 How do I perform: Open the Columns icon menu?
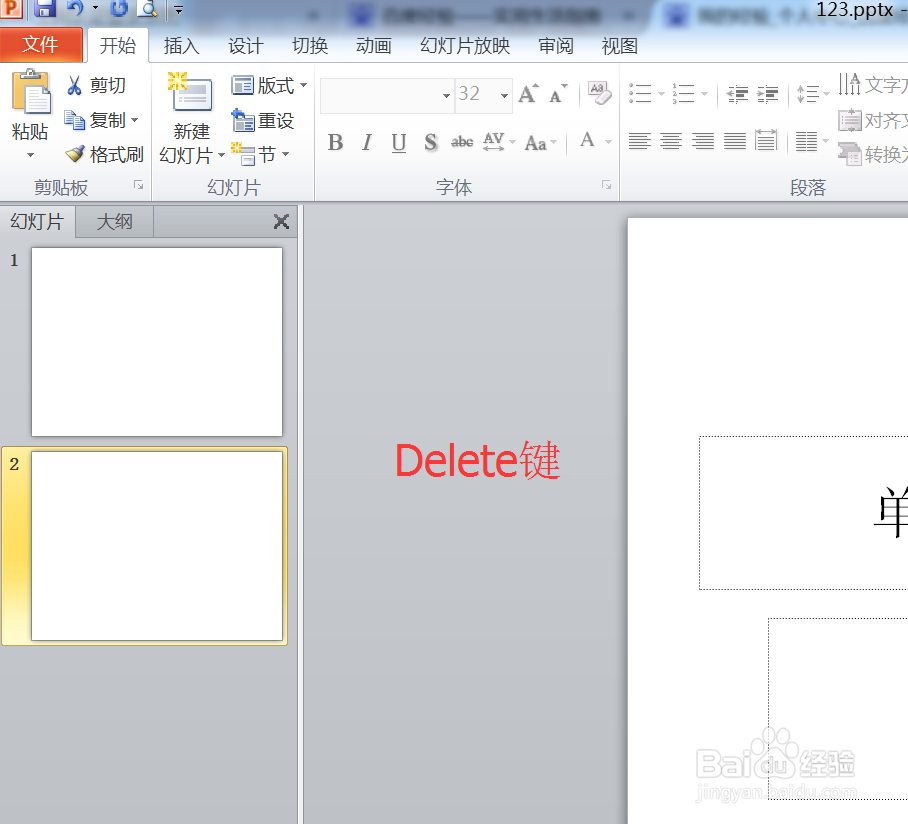(x=811, y=141)
